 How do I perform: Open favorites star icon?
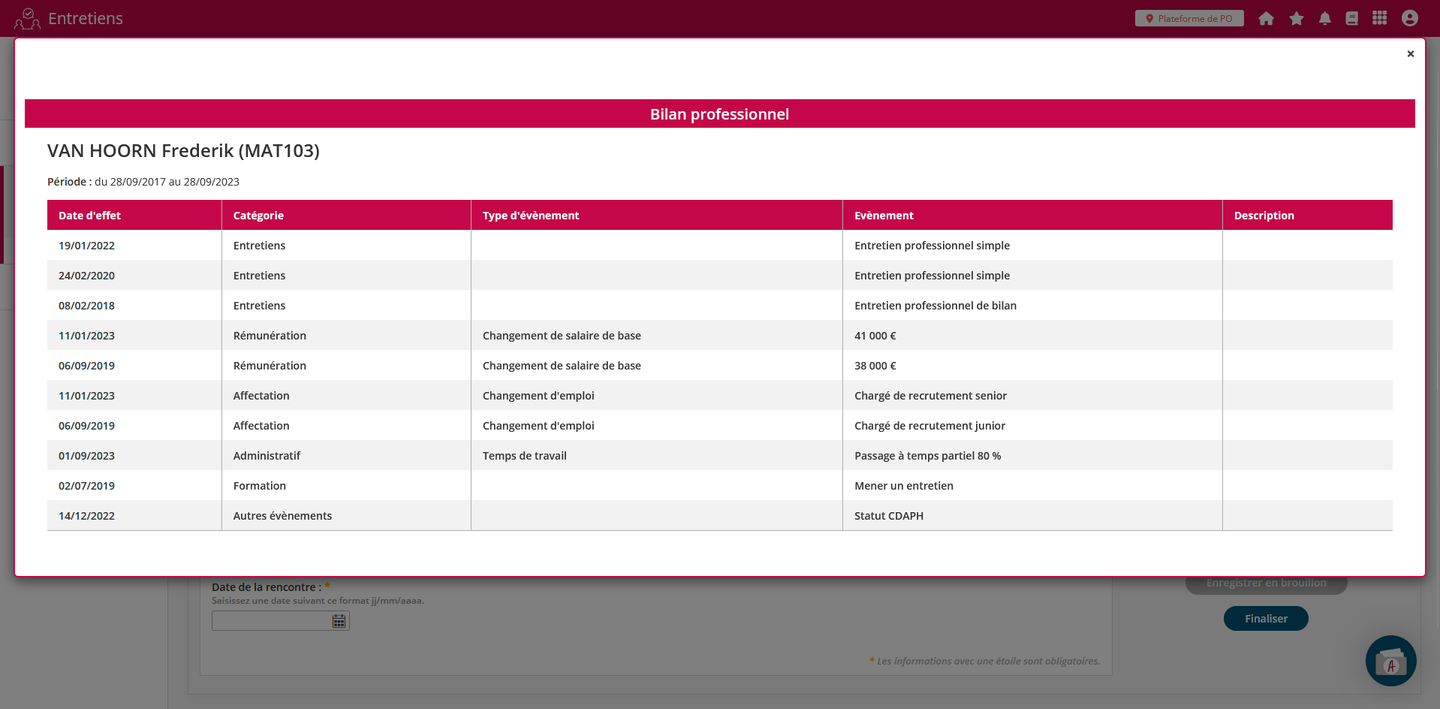[x=1296, y=18]
